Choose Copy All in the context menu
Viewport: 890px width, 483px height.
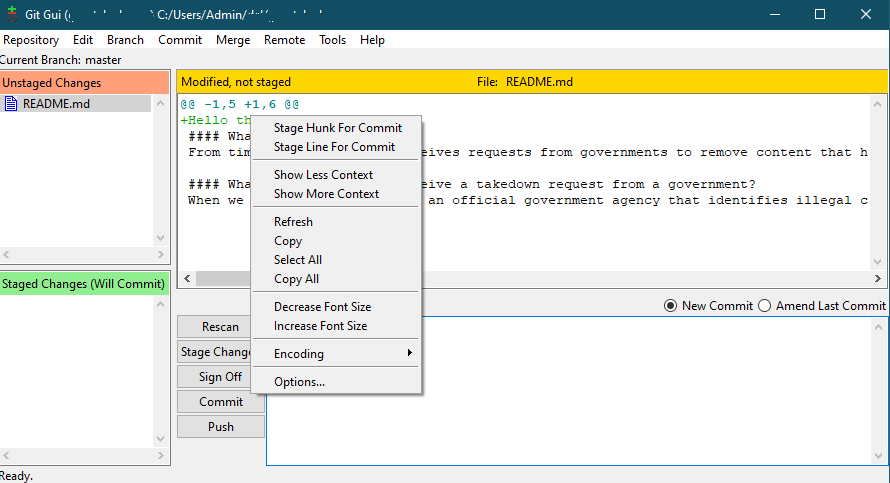336,279
